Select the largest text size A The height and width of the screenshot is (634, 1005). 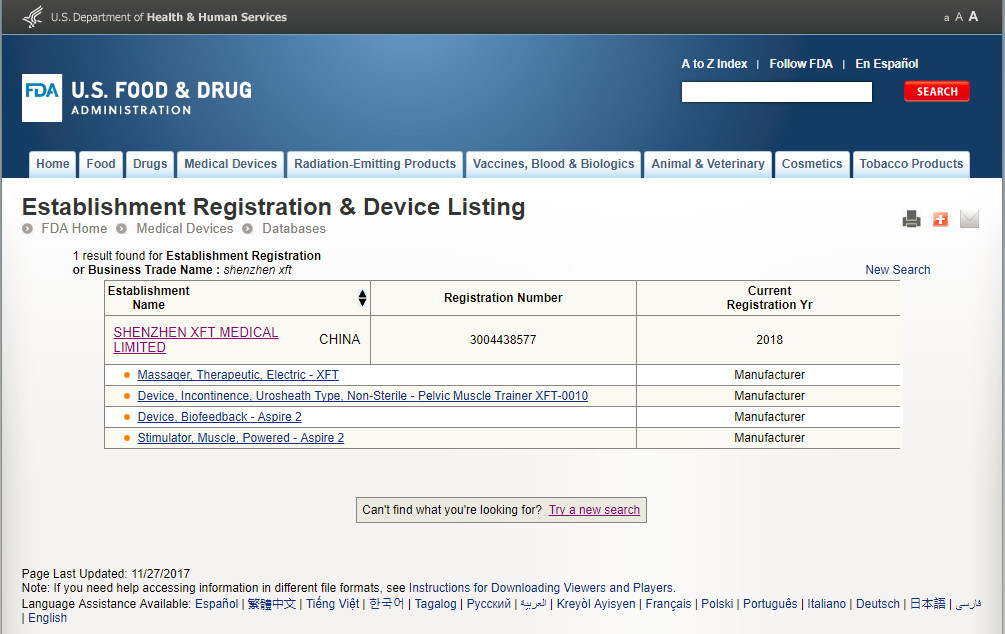tap(973, 16)
